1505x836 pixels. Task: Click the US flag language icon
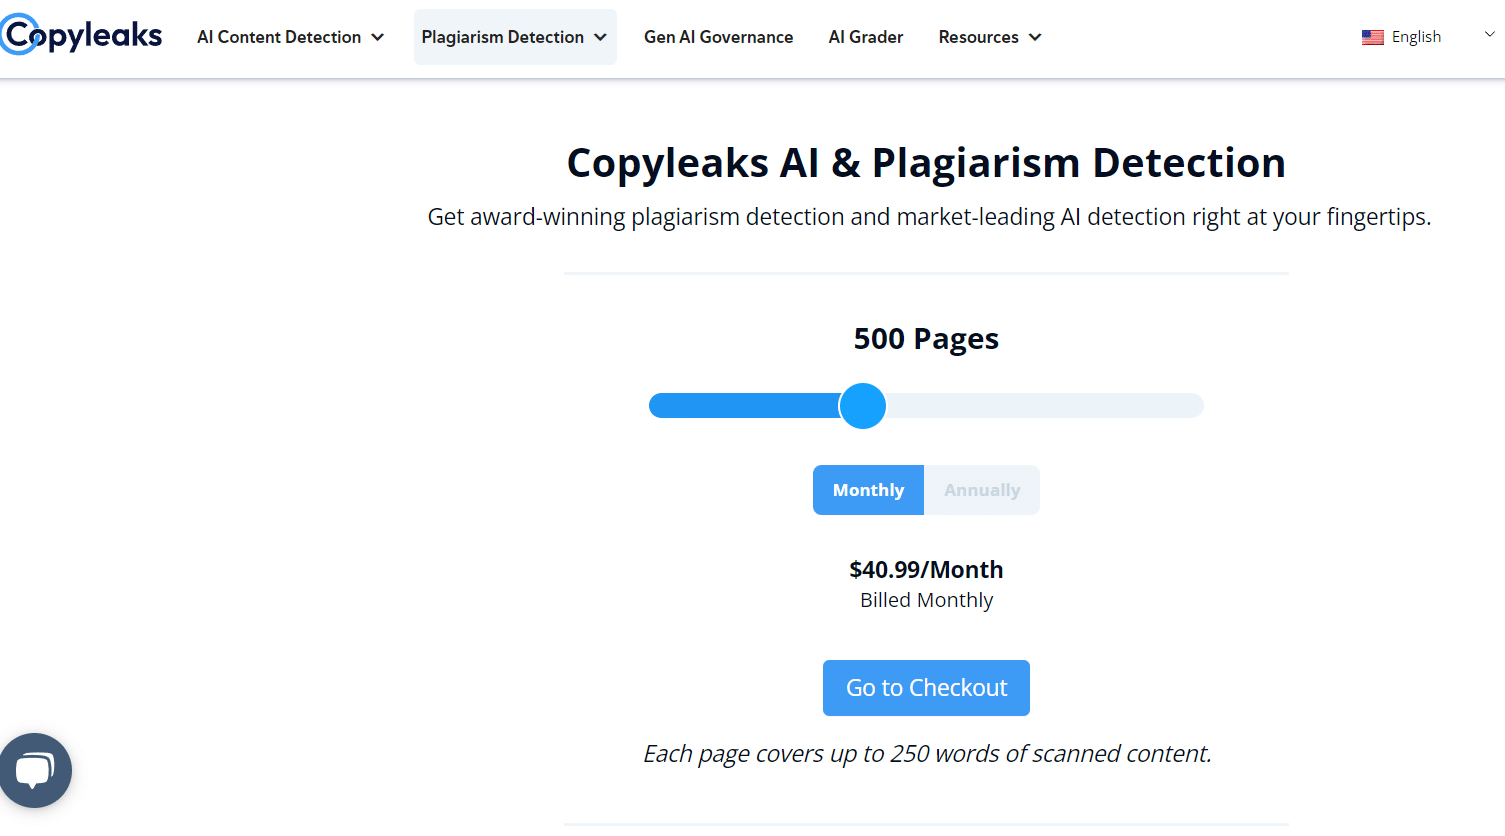(x=1372, y=37)
